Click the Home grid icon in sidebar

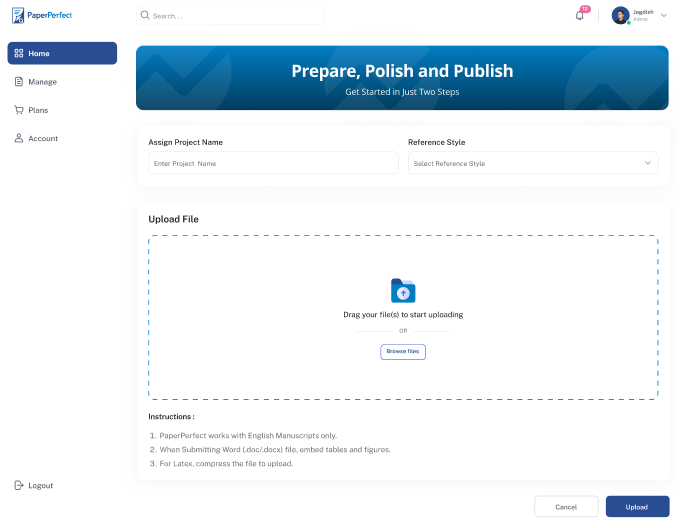pos(19,53)
